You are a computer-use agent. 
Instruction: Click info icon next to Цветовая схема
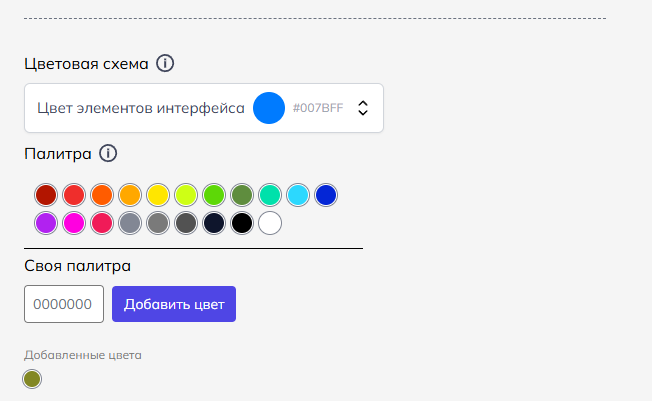[x=165, y=64]
